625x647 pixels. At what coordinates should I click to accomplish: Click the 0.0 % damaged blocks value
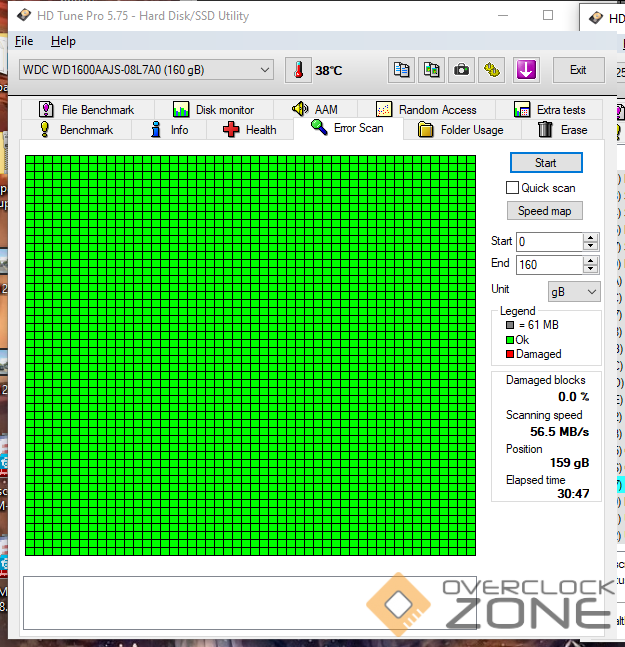pos(573,397)
